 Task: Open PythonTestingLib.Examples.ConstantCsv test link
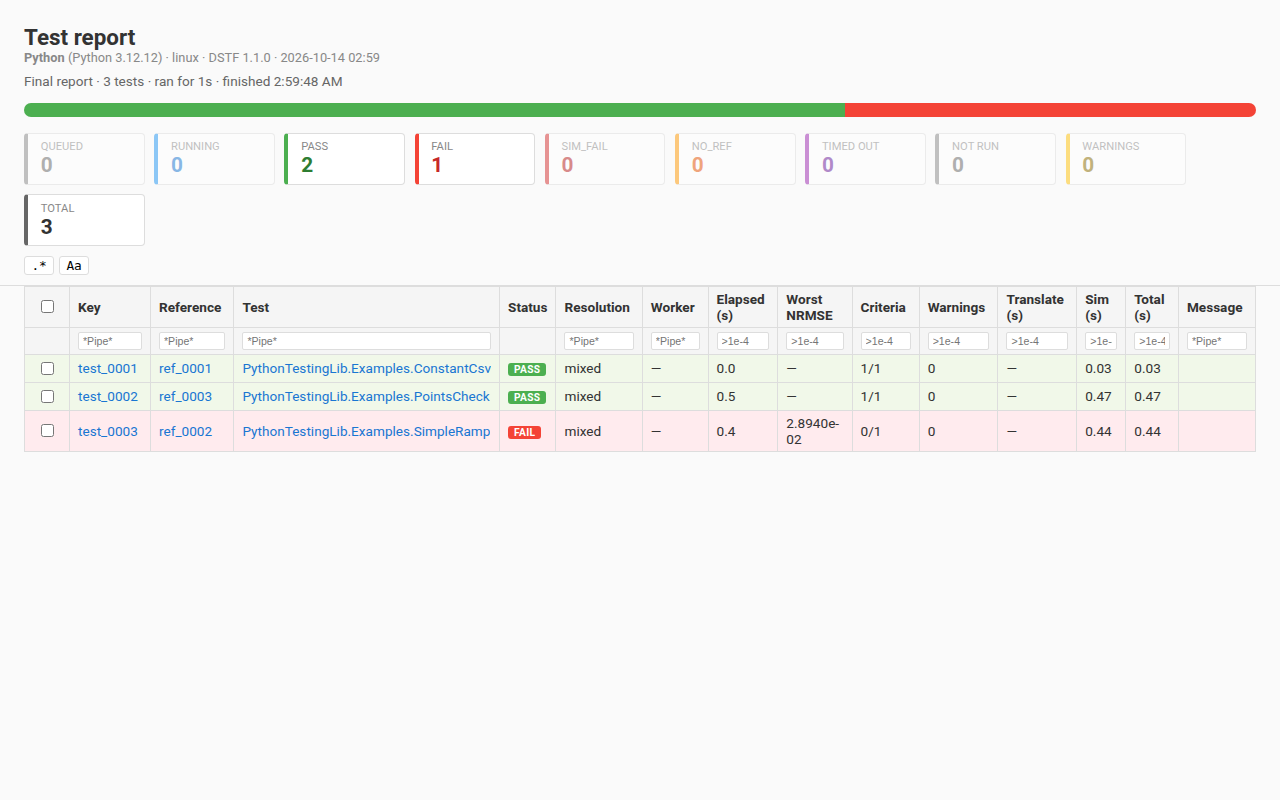[366, 369]
